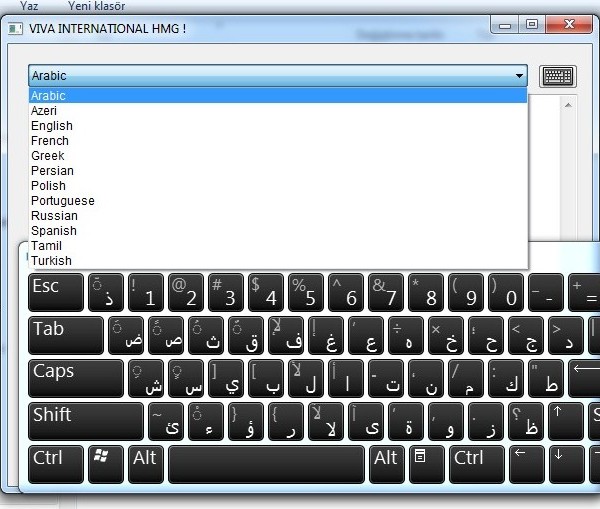Image resolution: width=600 pixels, height=509 pixels.
Task: Click the context menu key on keyboard
Action: point(427,464)
